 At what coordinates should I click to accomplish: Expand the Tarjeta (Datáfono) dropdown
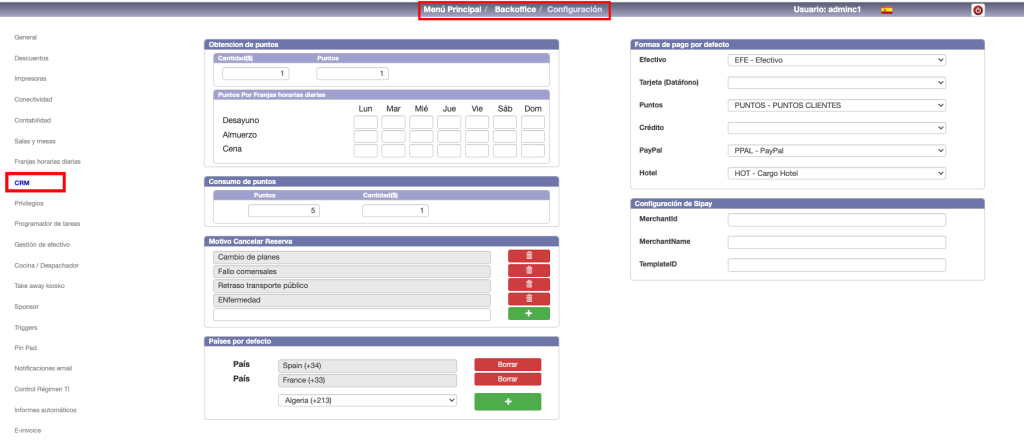(x=836, y=83)
